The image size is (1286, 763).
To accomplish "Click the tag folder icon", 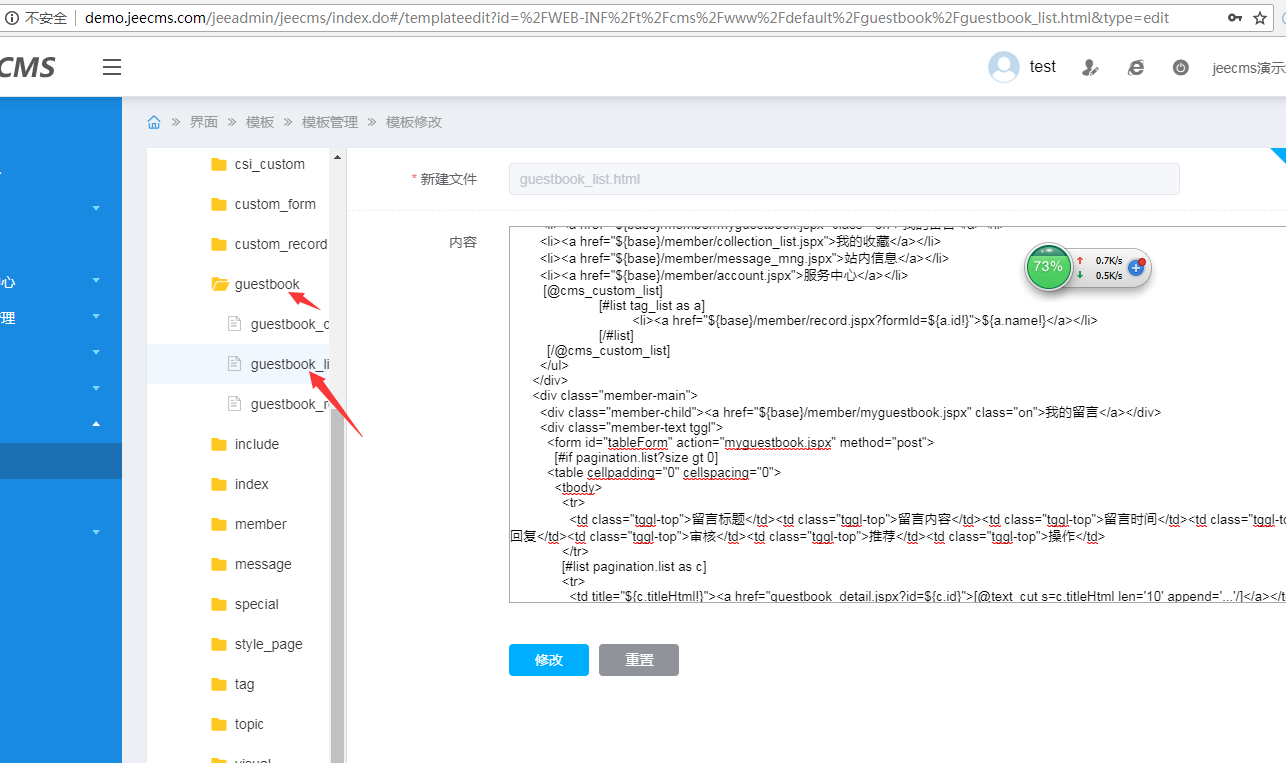I will pos(219,684).
